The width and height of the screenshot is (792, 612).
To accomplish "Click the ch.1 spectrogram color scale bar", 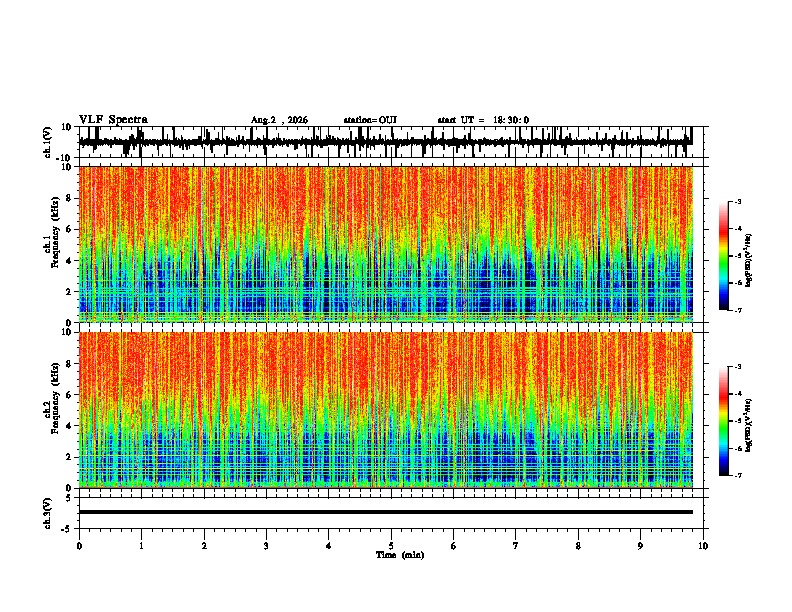I will (x=723, y=256).
